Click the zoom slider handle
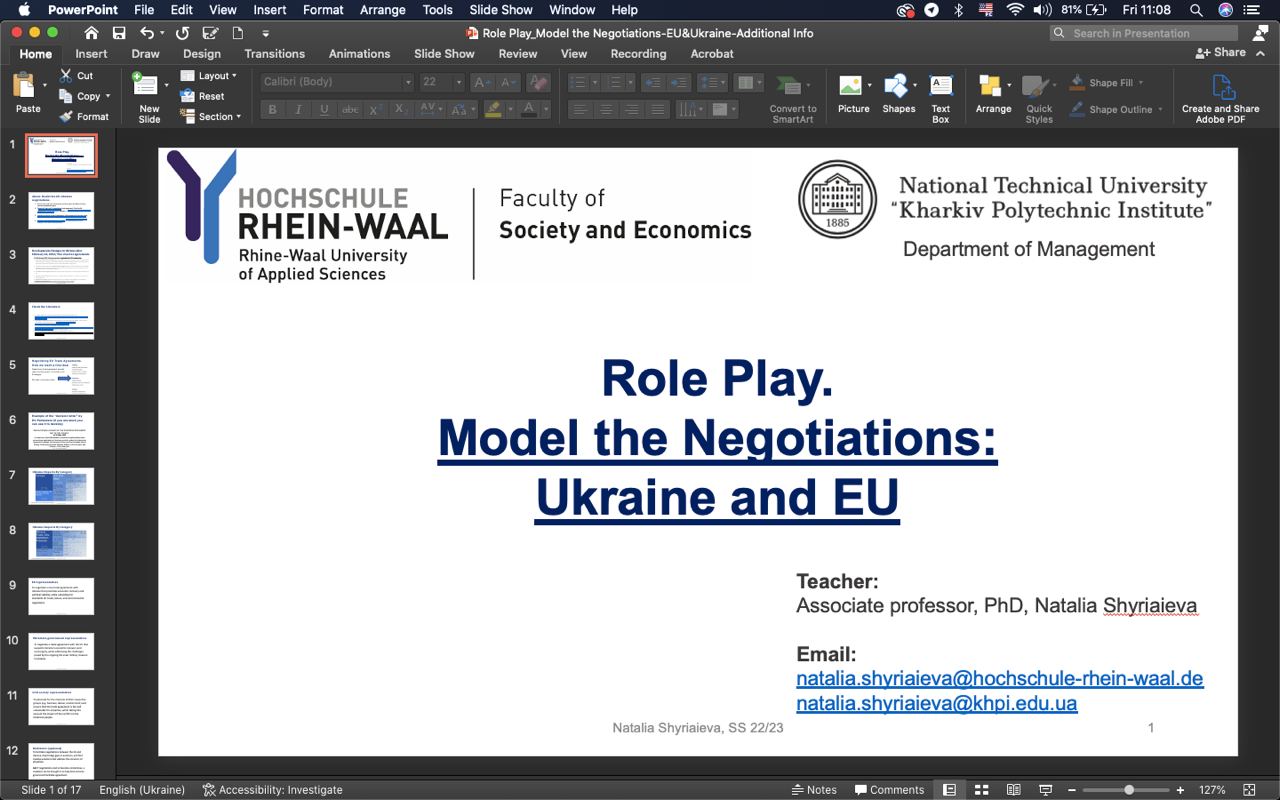The width and height of the screenshot is (1280, 800). coord(1129,790)
